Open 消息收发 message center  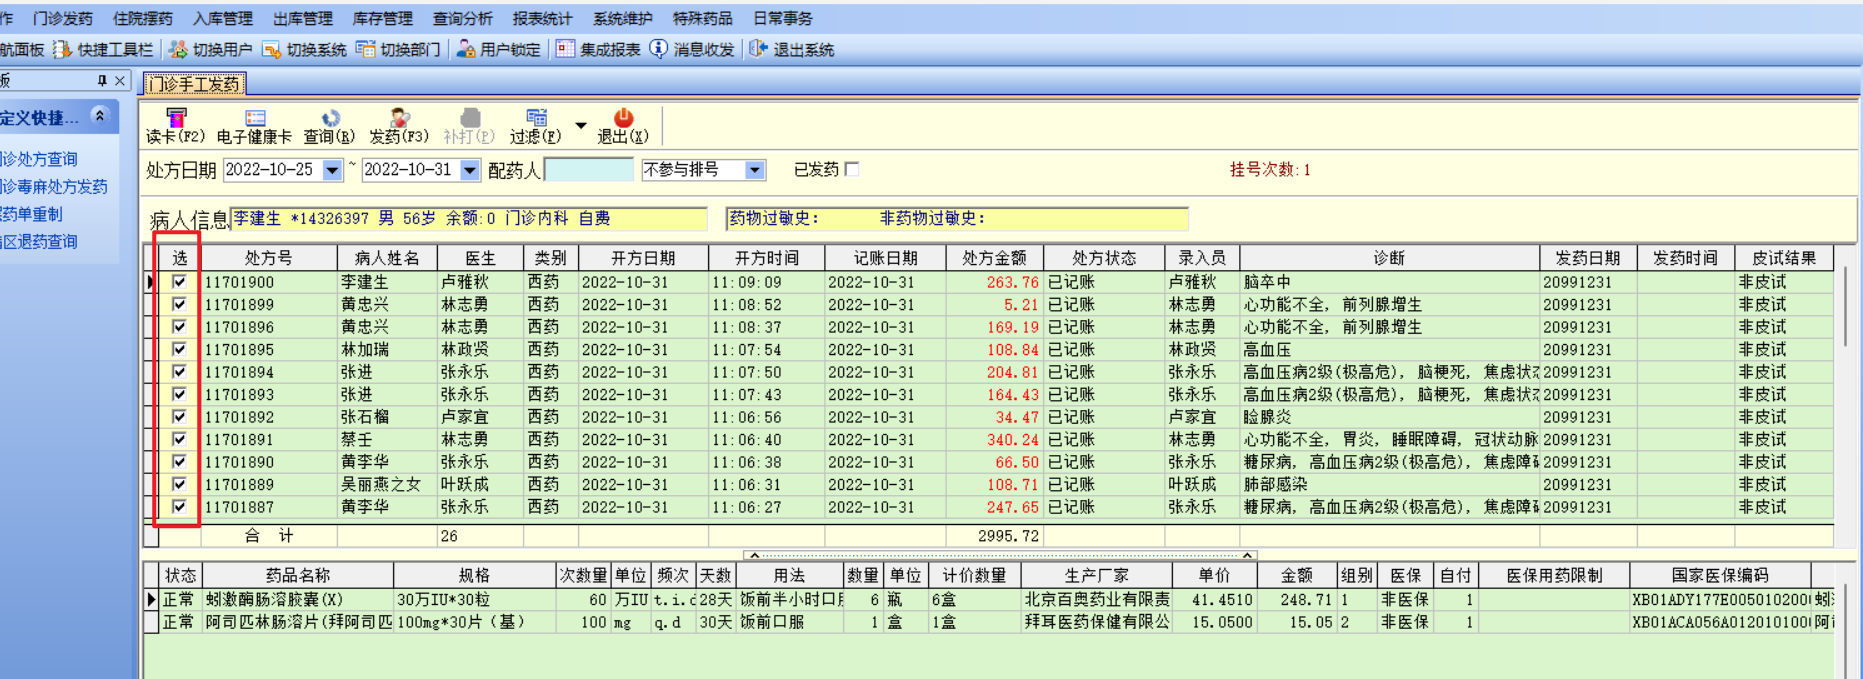pos(692,49)
